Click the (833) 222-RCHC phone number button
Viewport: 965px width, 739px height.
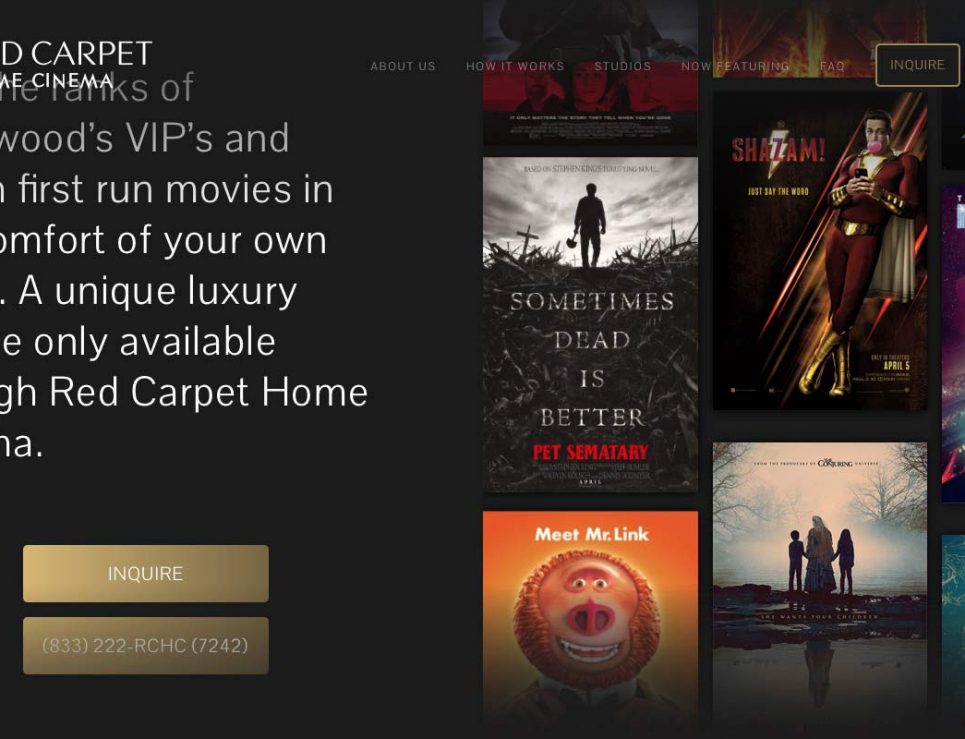point(146,645)
